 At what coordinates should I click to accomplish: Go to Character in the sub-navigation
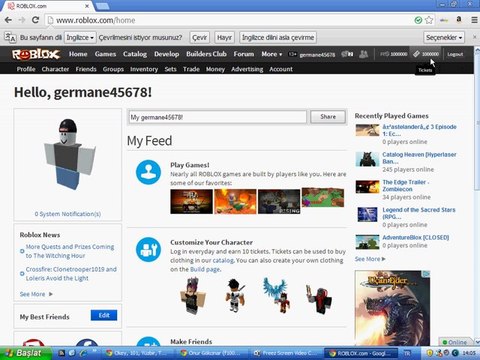[x=55, y=69]
